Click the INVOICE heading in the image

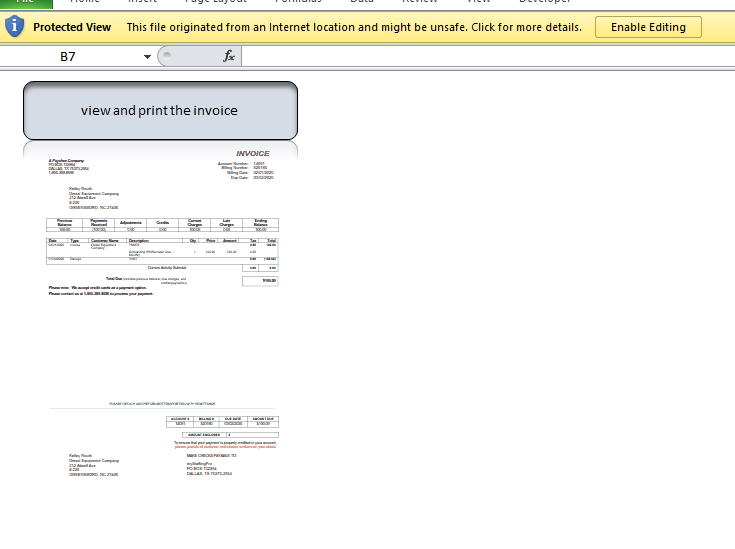pyautogui.click(x=253, y=153)
